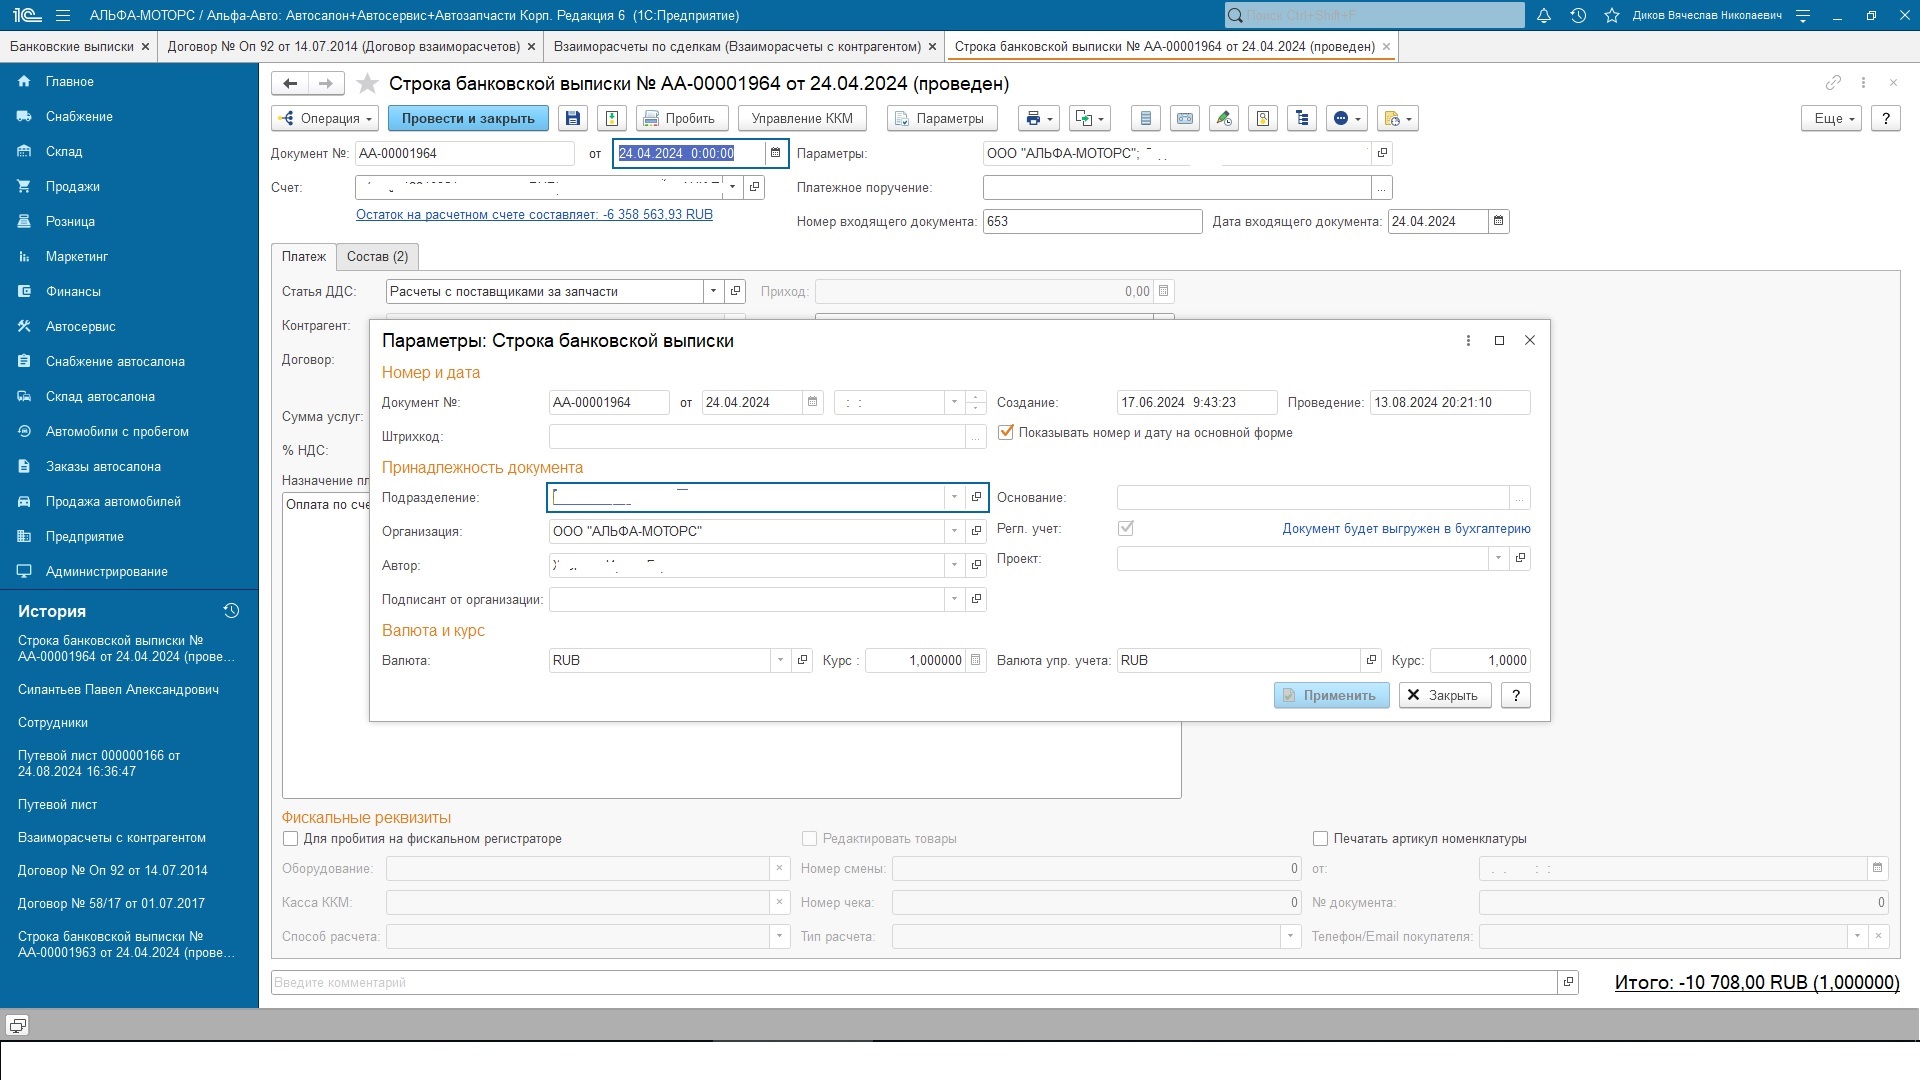This screenshot has height=1080, width=1920.
Task: Open Финансы section in sidebar
Action: (x=73, y=291)
